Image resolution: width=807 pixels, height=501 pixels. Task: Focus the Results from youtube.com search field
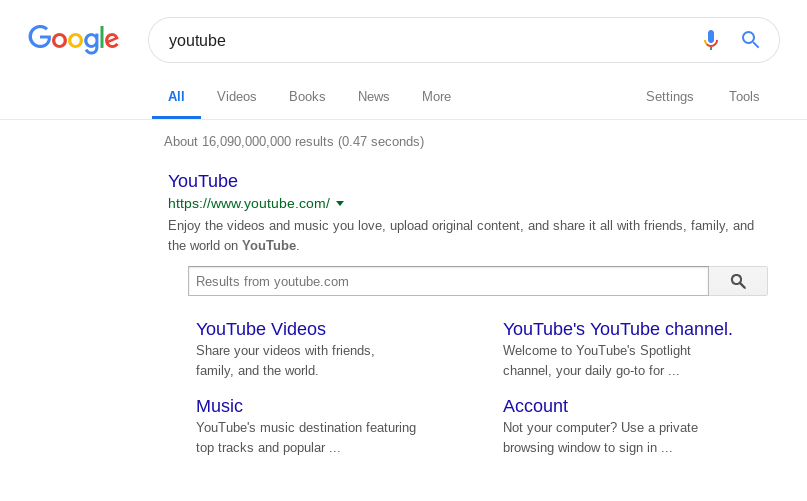[448, 281]
